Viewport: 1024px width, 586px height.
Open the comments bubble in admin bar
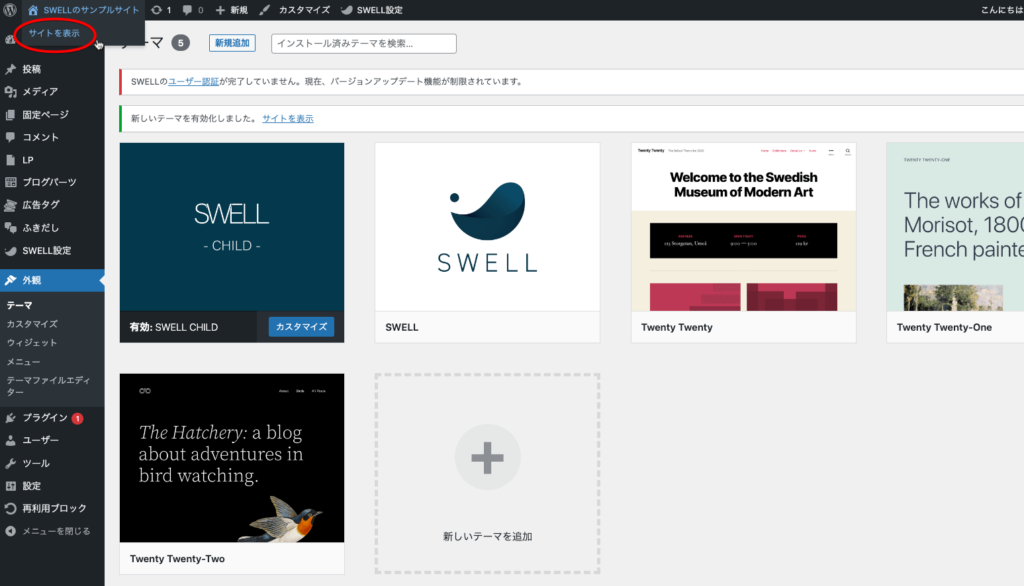coord(187,10)
